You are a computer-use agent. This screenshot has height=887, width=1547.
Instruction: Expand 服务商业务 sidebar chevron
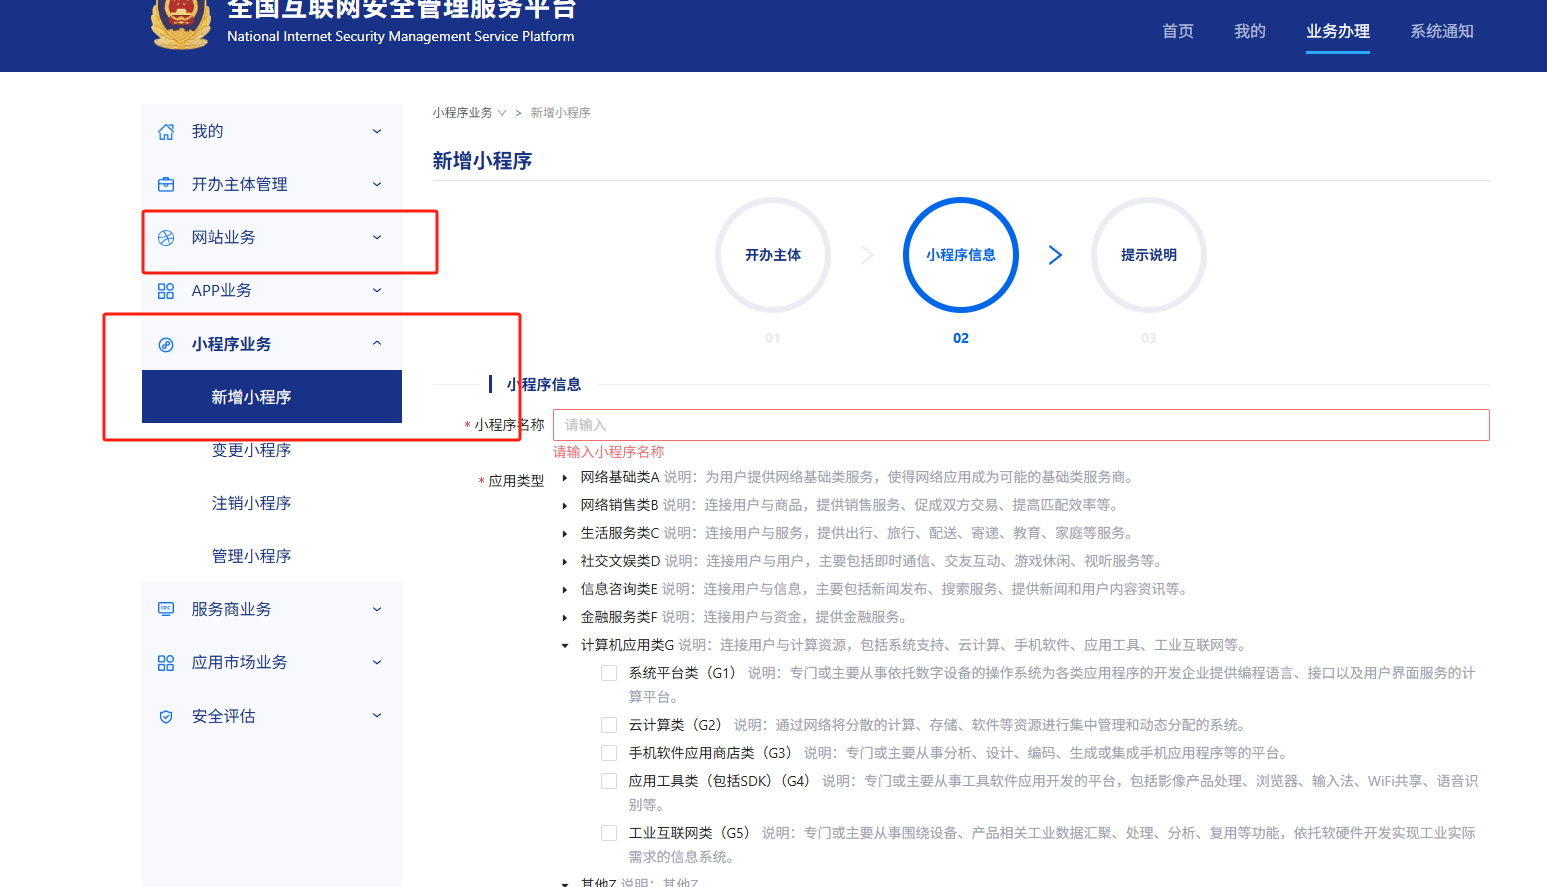tap(377, 609)
